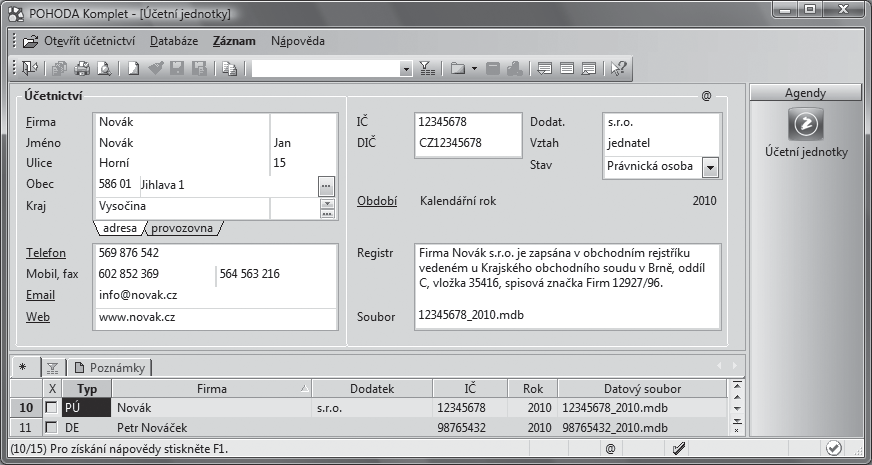This screenshot has height=465, width=872.
Task: Open print preview magnifier icon
Action: (104, 68)
